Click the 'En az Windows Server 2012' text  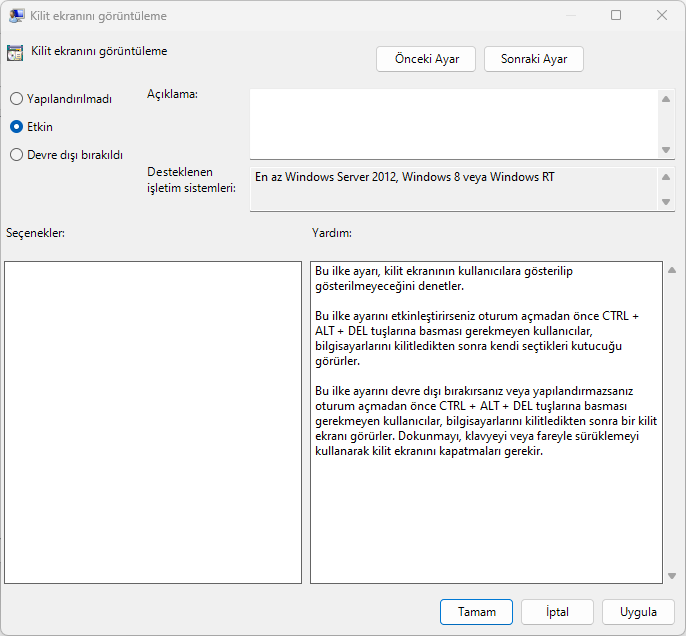click(405, 177)
